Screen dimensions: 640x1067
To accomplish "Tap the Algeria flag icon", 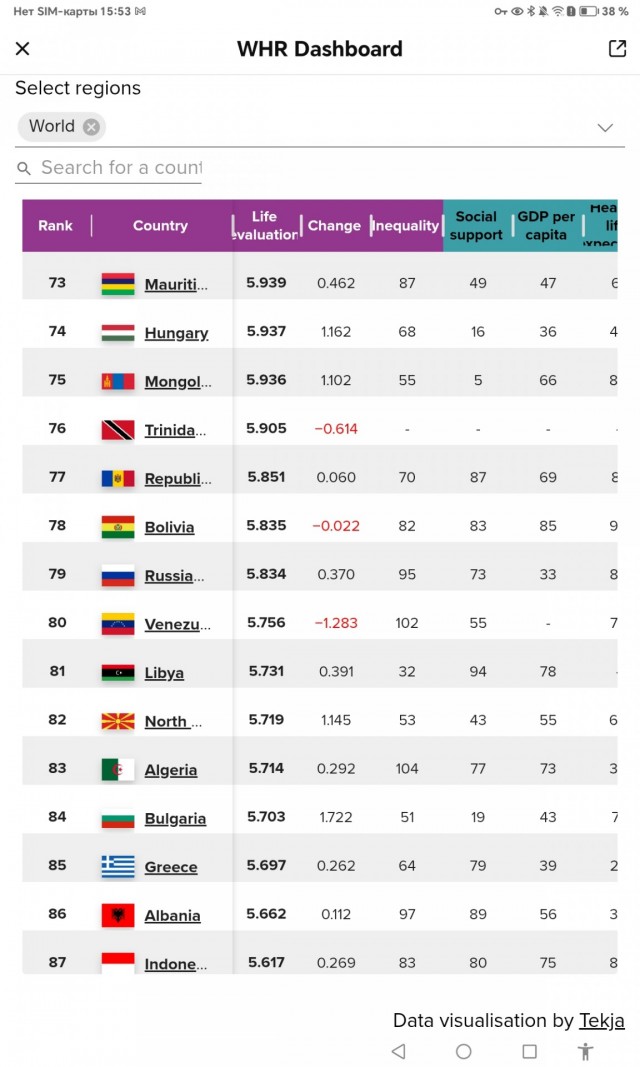I will coord(118,769).
